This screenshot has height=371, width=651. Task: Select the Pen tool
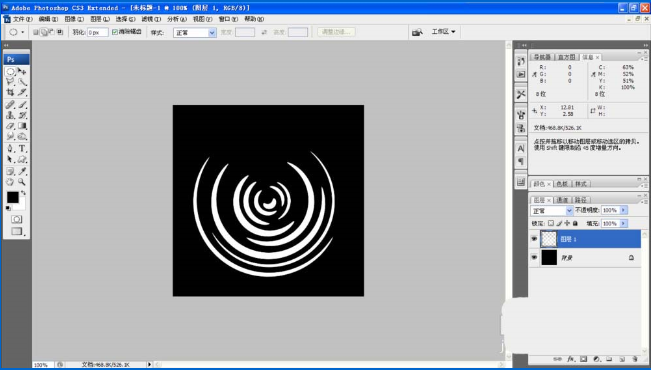[10, 149]
